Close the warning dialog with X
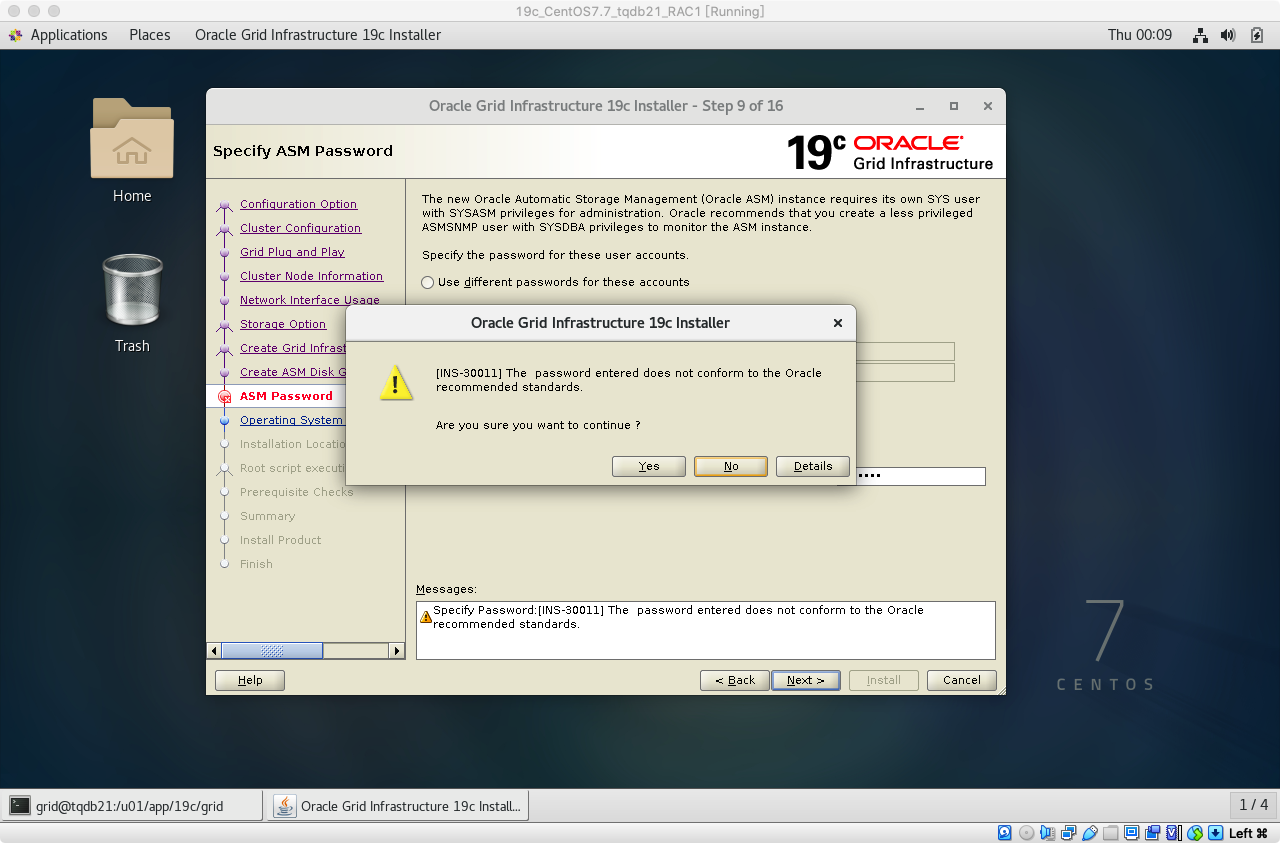 pos(838,323)
